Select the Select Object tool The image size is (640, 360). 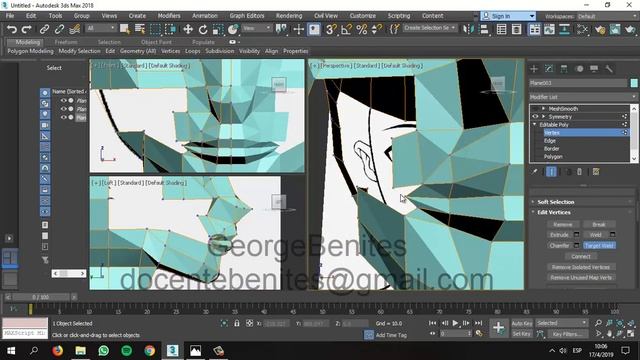[125, 29]
